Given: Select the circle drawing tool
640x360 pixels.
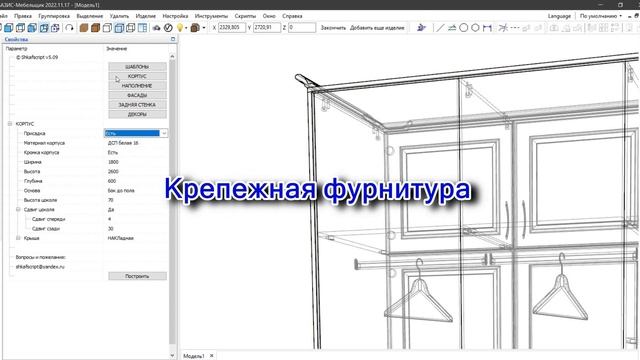Looking at the screenshot, I should pos(464,28).
